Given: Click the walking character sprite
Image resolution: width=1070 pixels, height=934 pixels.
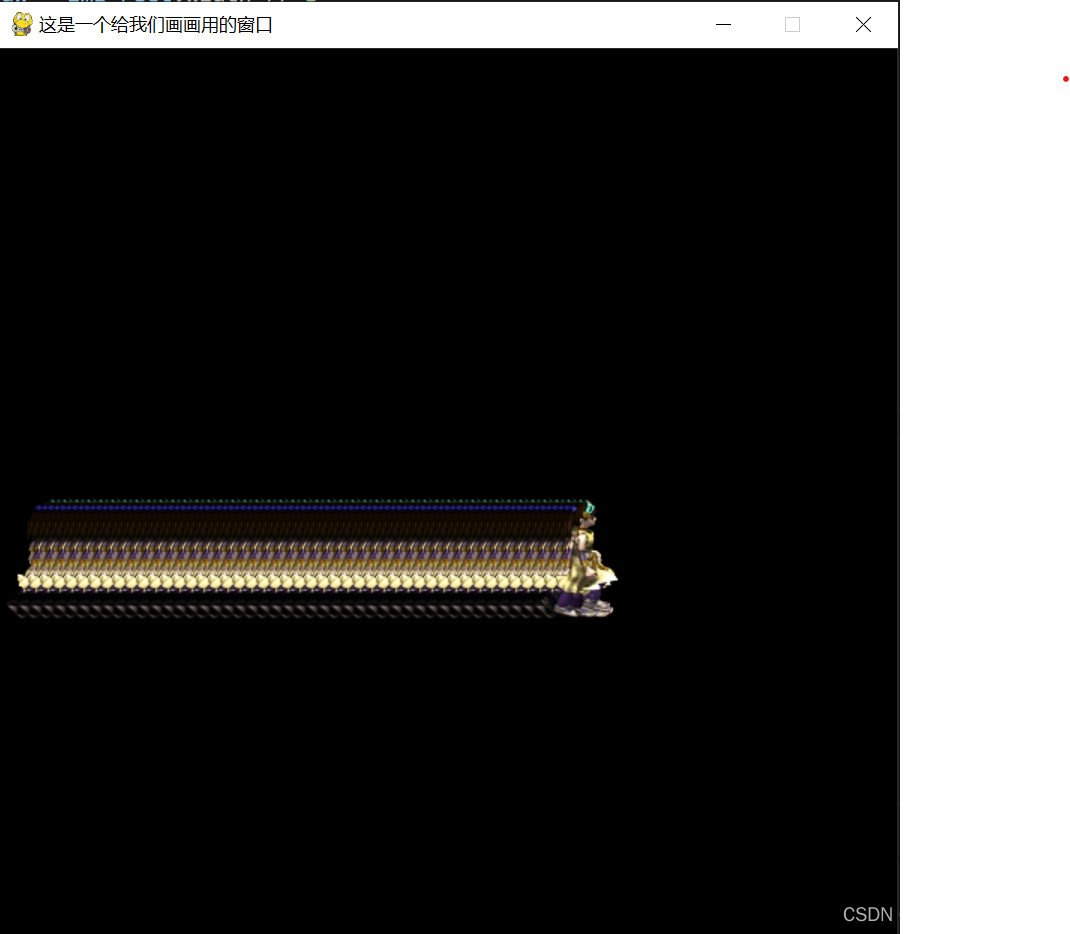Looking at the screenshot, I should (x=585, y=559).
